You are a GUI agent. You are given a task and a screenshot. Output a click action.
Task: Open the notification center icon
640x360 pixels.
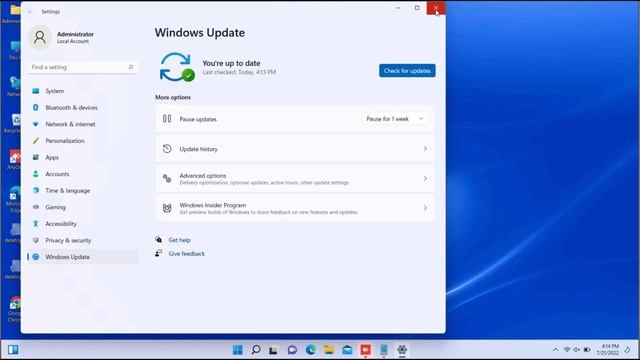tap(627, 350)
